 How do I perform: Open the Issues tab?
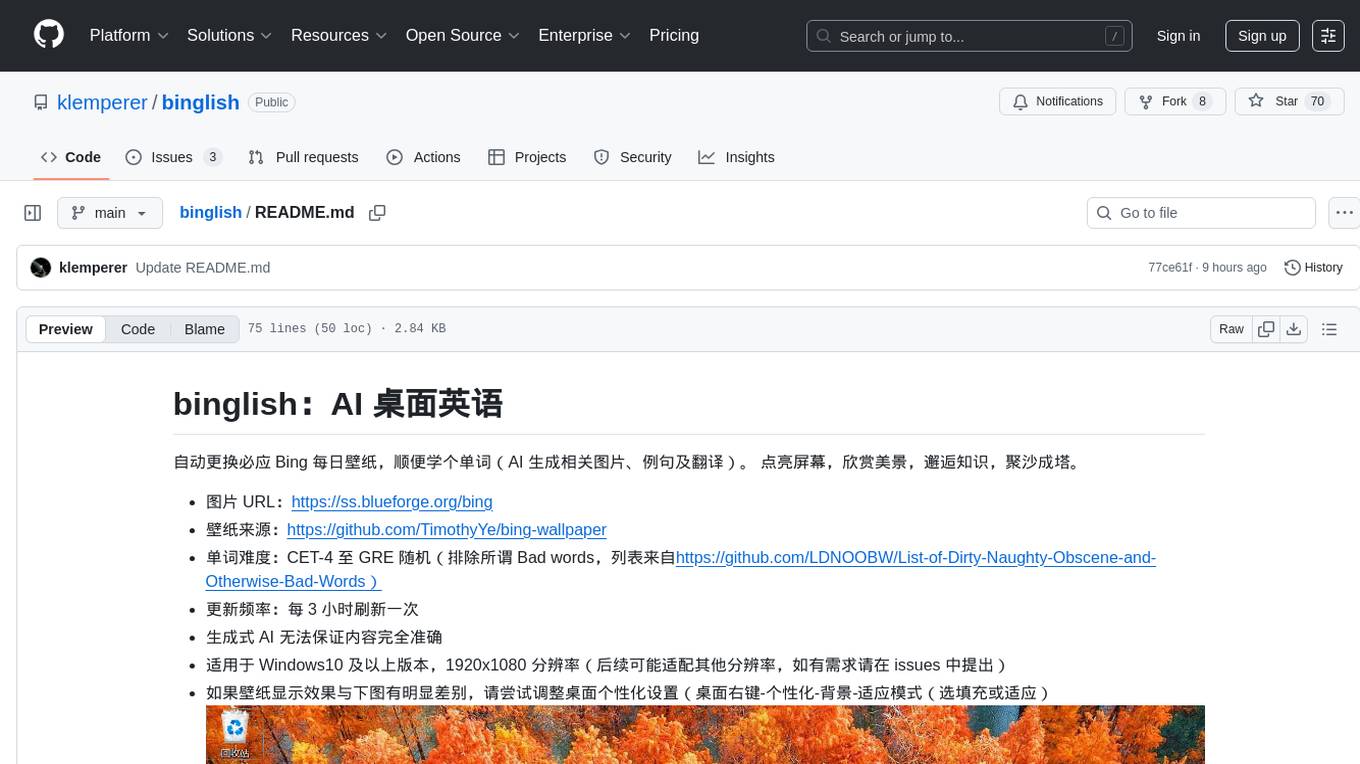pyautogui.click(x=172, y=157)
